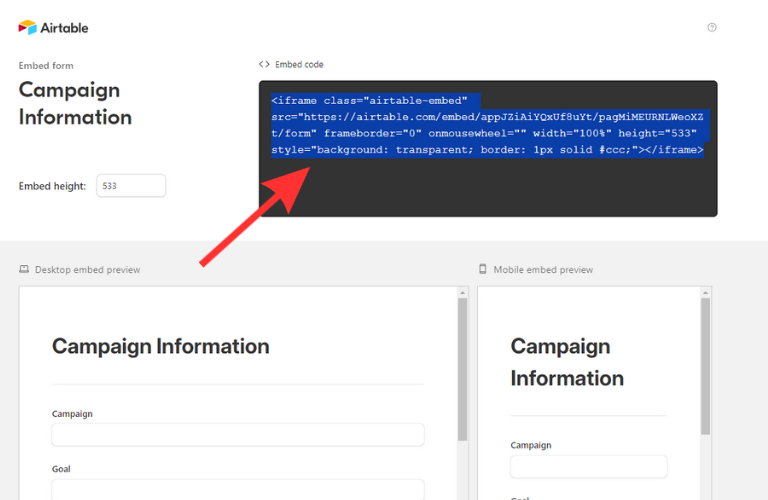The height and width of the screenshot is (500, 768).
Task: Click the "Embed height:" label
Action: coord(52,186)
